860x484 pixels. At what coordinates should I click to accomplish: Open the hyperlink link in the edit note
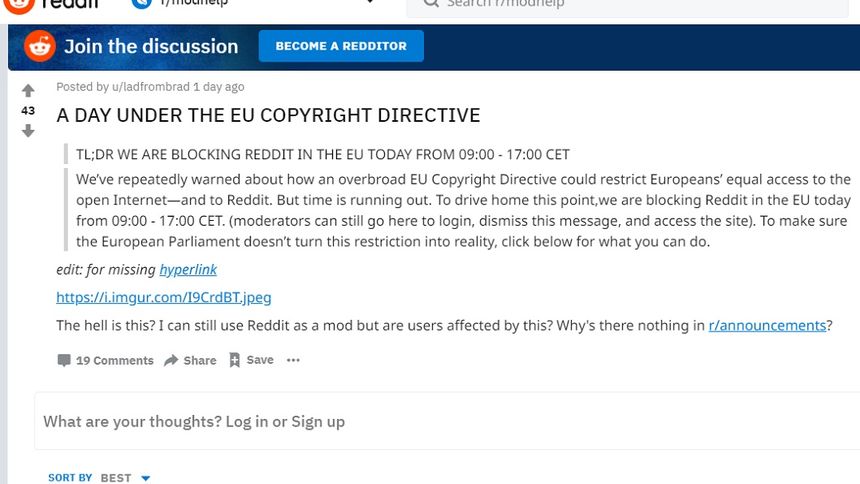click(188, 269)
